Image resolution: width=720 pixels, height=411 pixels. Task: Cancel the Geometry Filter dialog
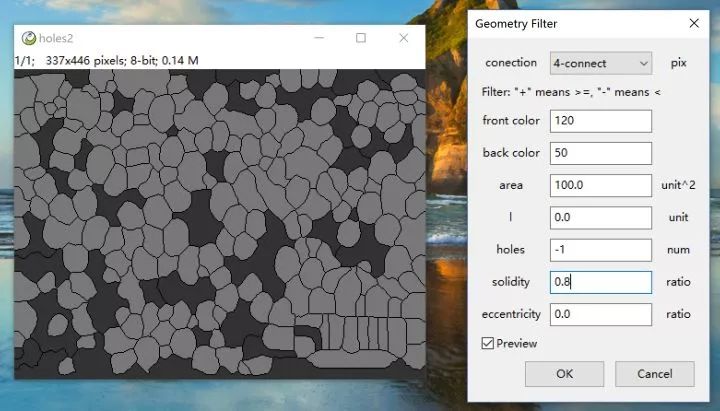(654, 374)
